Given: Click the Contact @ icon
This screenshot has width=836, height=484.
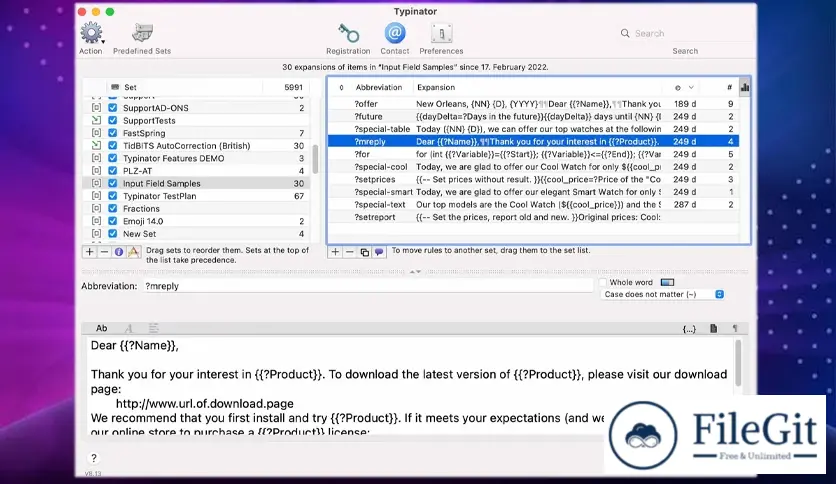Looking at the screenshot, I should [395, 33].
